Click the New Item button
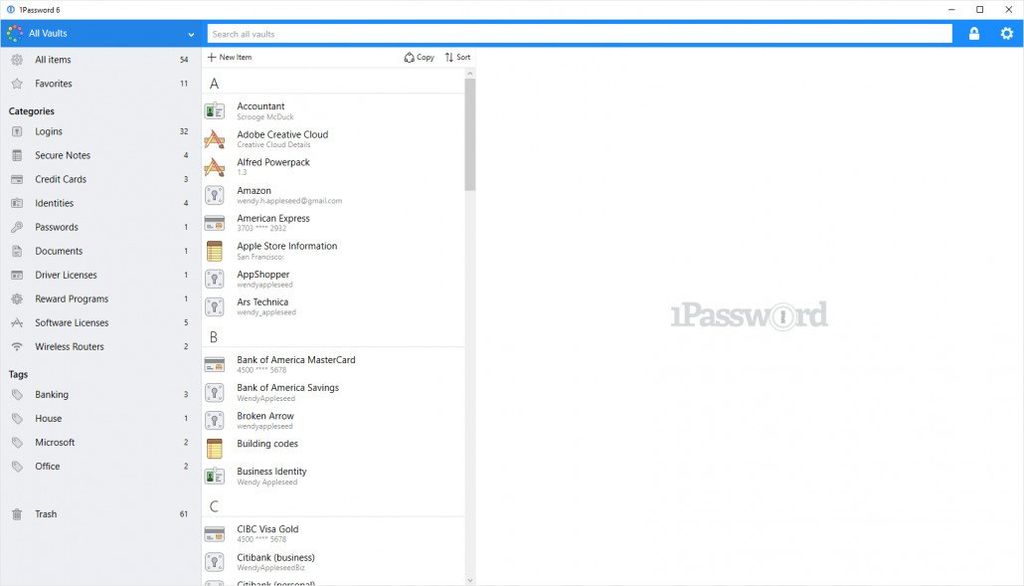The width and height of the screenshot is (1024, 586). [x=230, y=57]
